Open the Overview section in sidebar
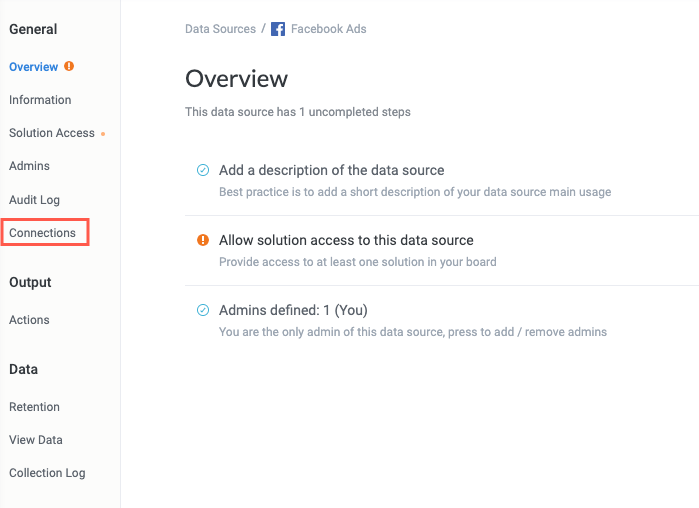This screenshot has width=699, height=508. point(34,67)
